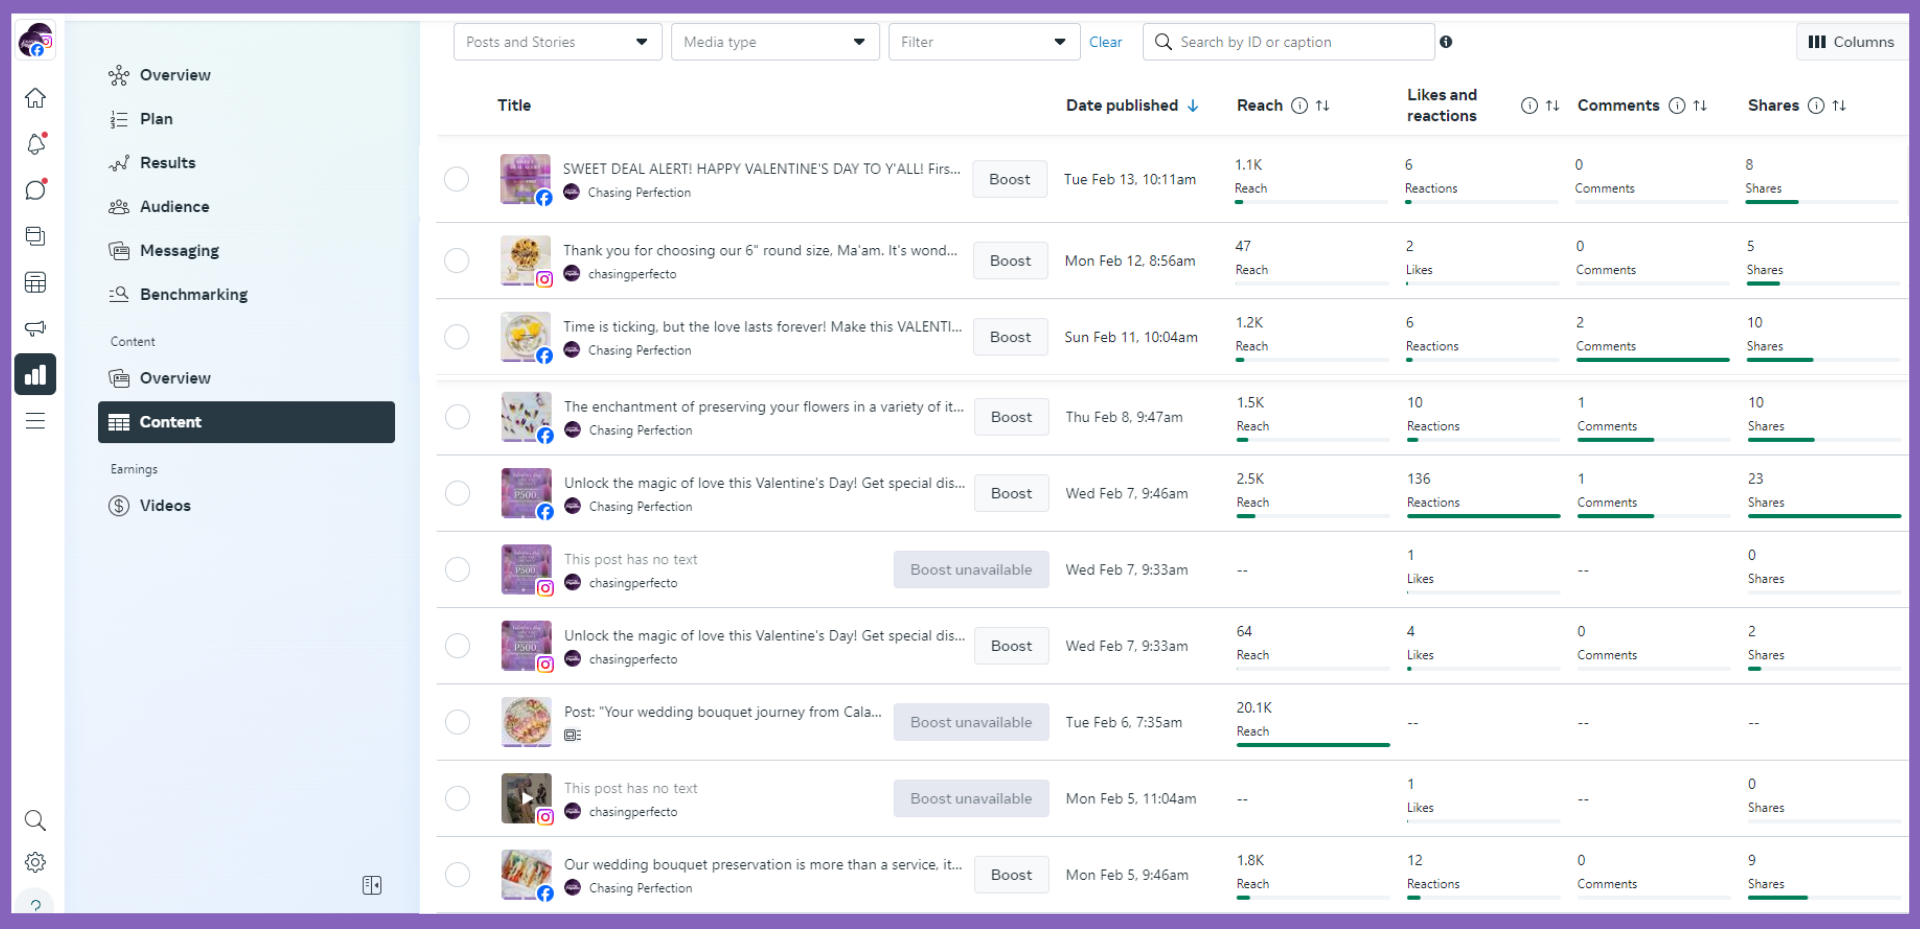The height and width of the screenshot is (929, 1920).
Task: Click Likes and reactions info icon
Action: pos(1529,106)
